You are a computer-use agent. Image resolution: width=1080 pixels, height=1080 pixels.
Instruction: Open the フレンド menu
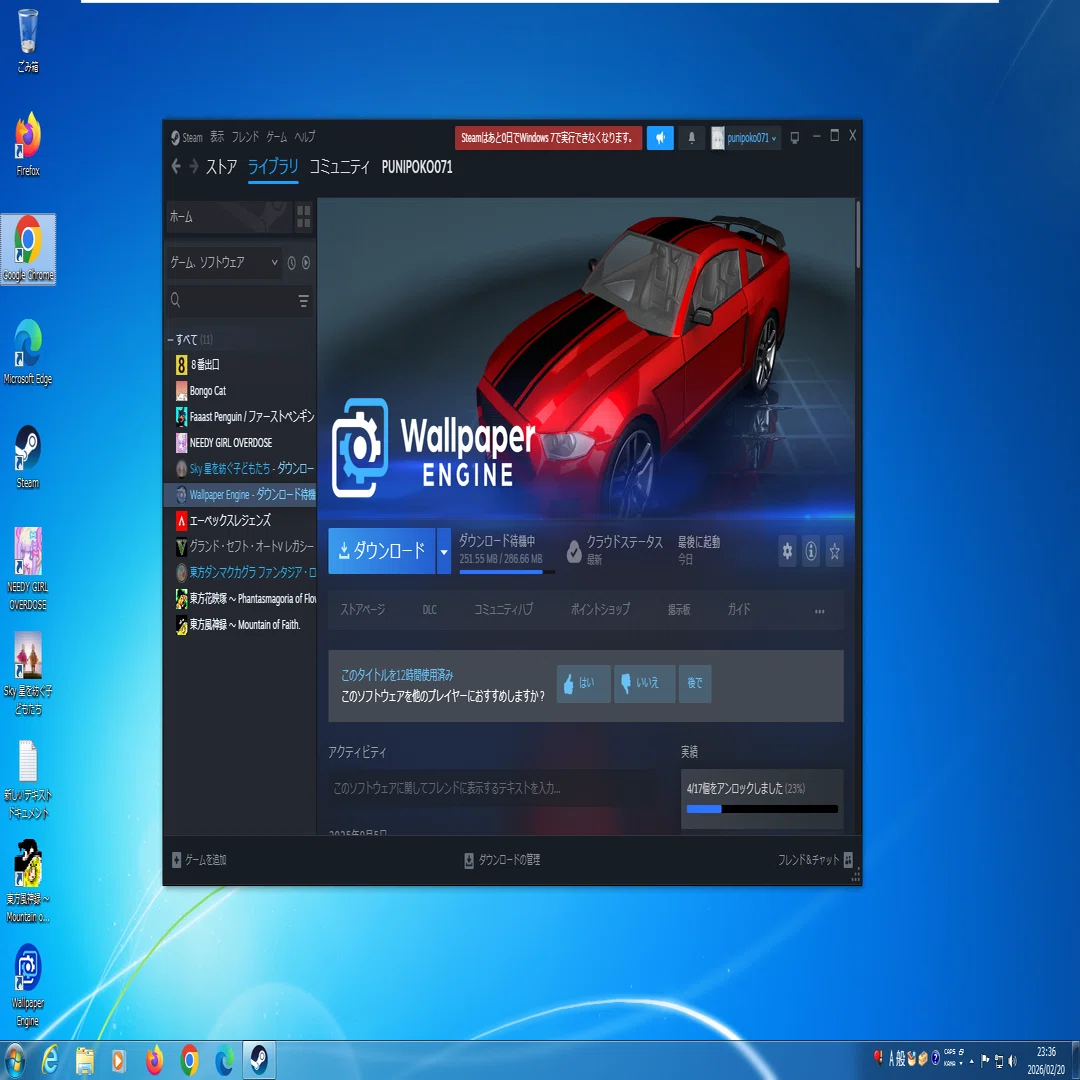tap(245, 137)
